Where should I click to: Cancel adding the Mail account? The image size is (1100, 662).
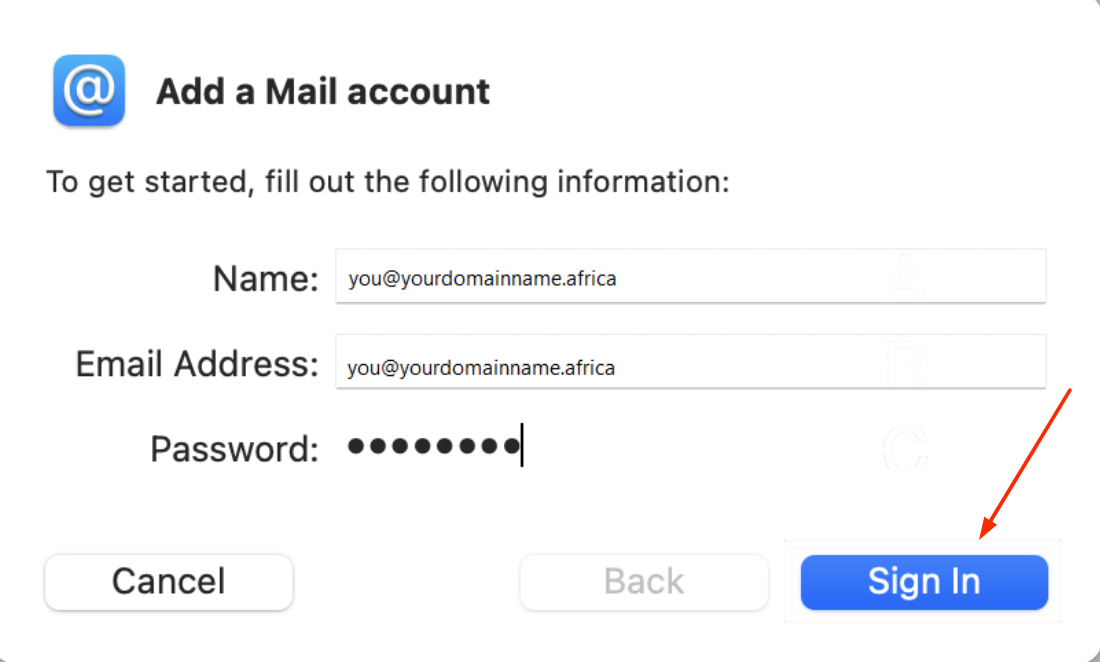coord(169,582)
